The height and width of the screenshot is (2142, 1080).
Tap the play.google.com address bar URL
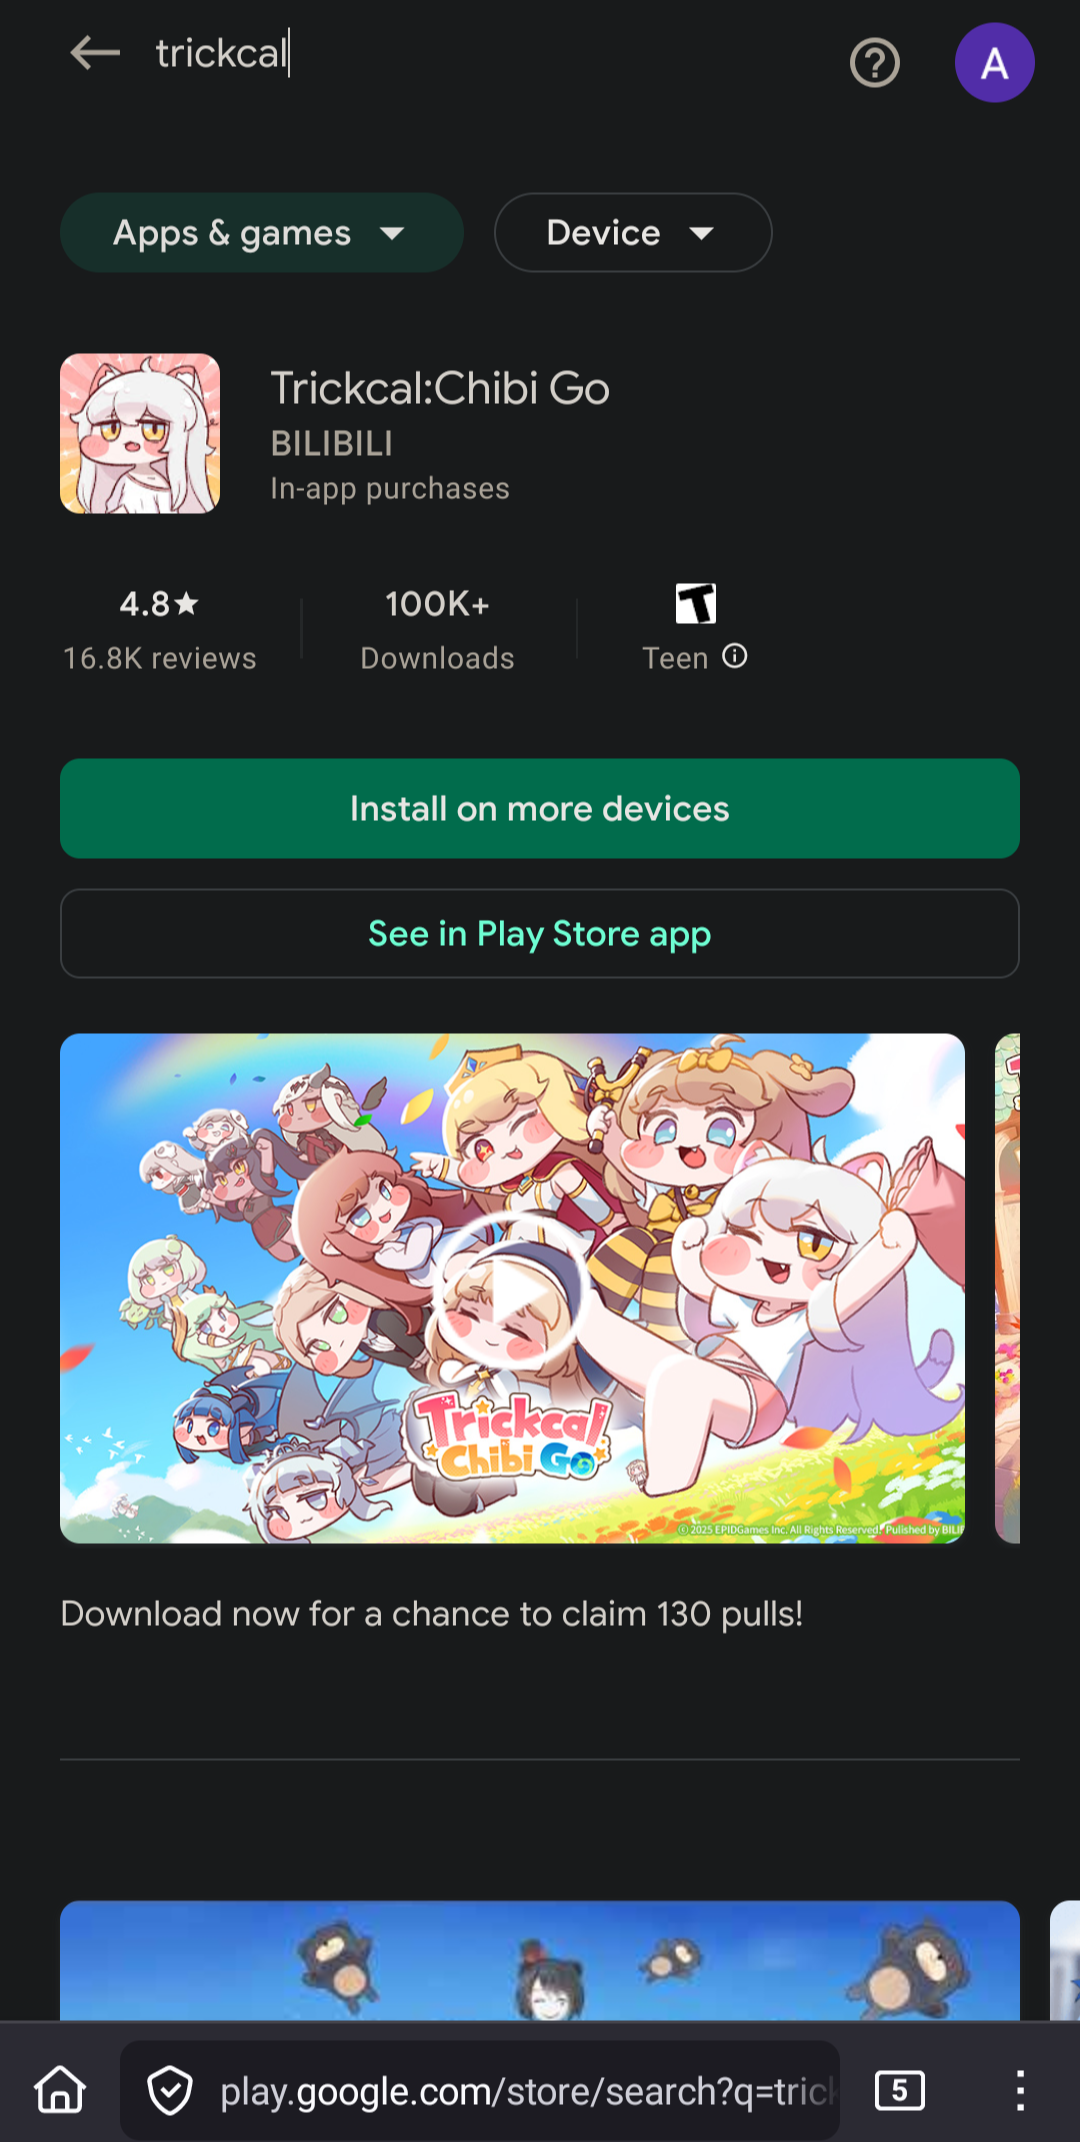tap(527, 2090)
